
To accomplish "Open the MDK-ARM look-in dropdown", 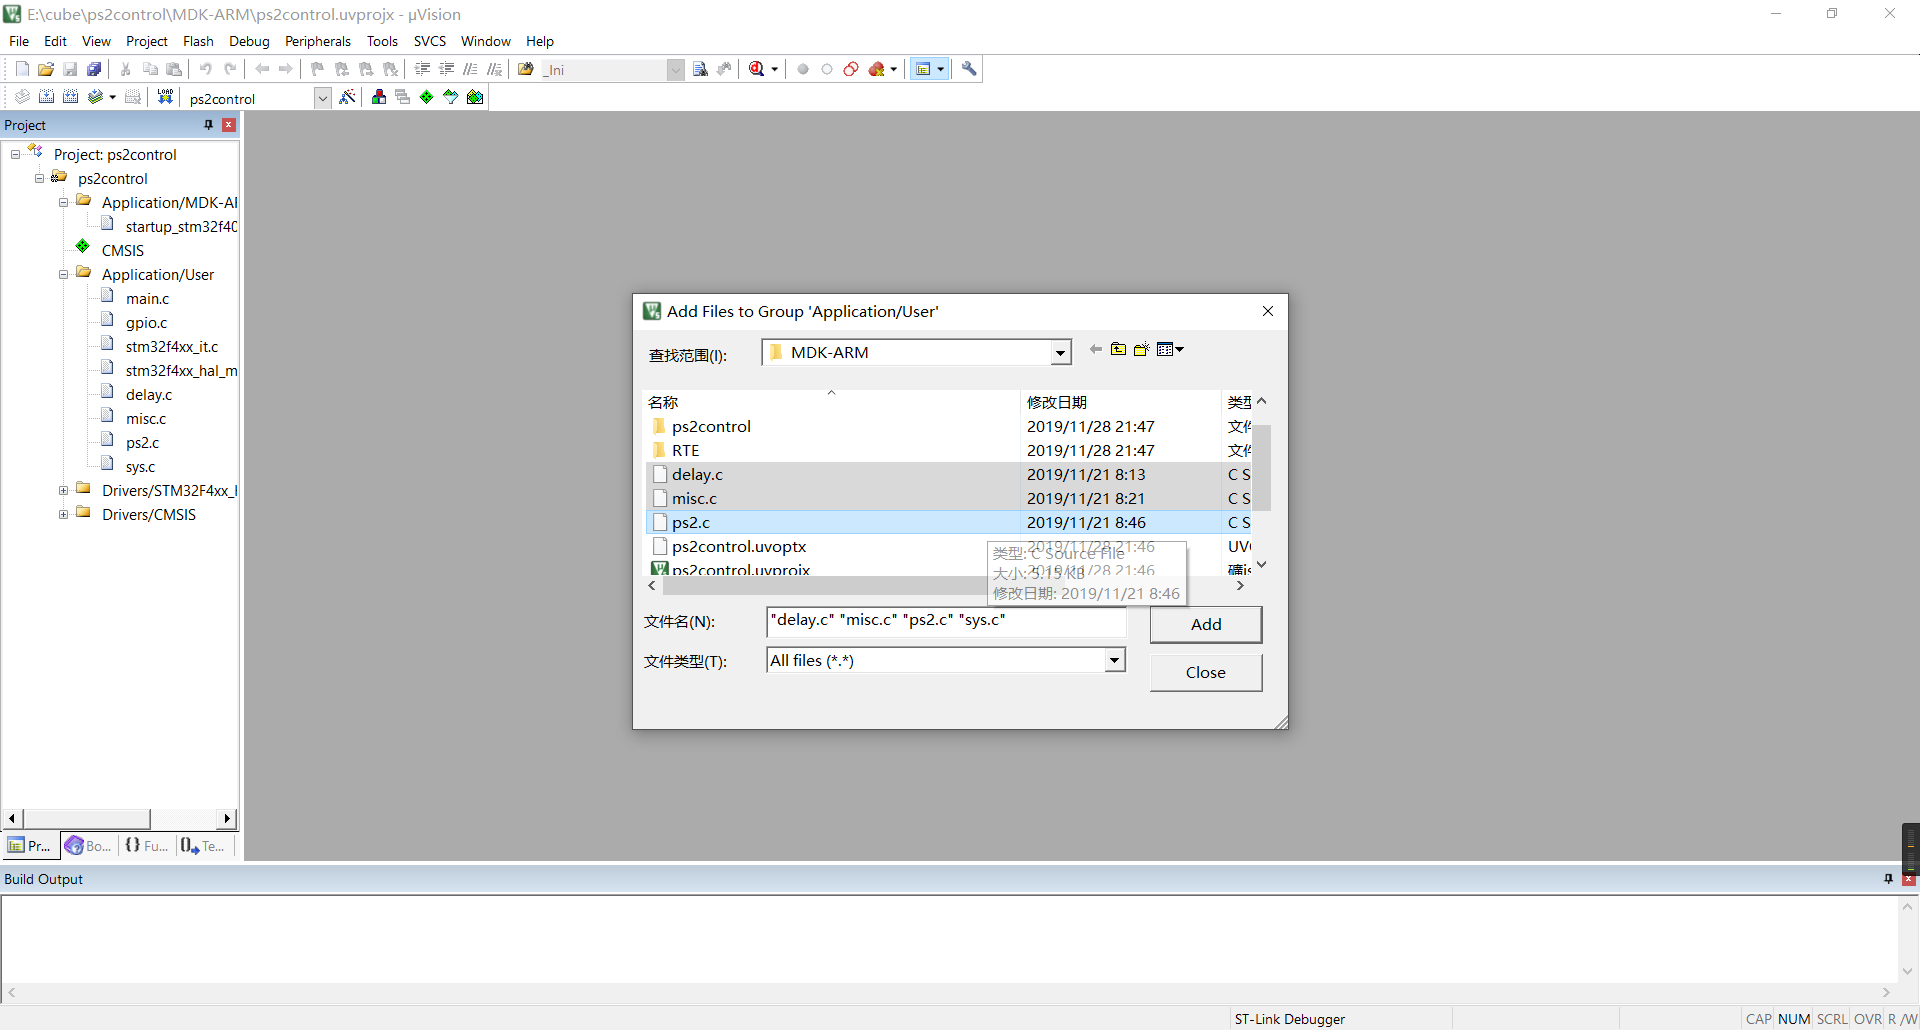I will point(1060,353).
